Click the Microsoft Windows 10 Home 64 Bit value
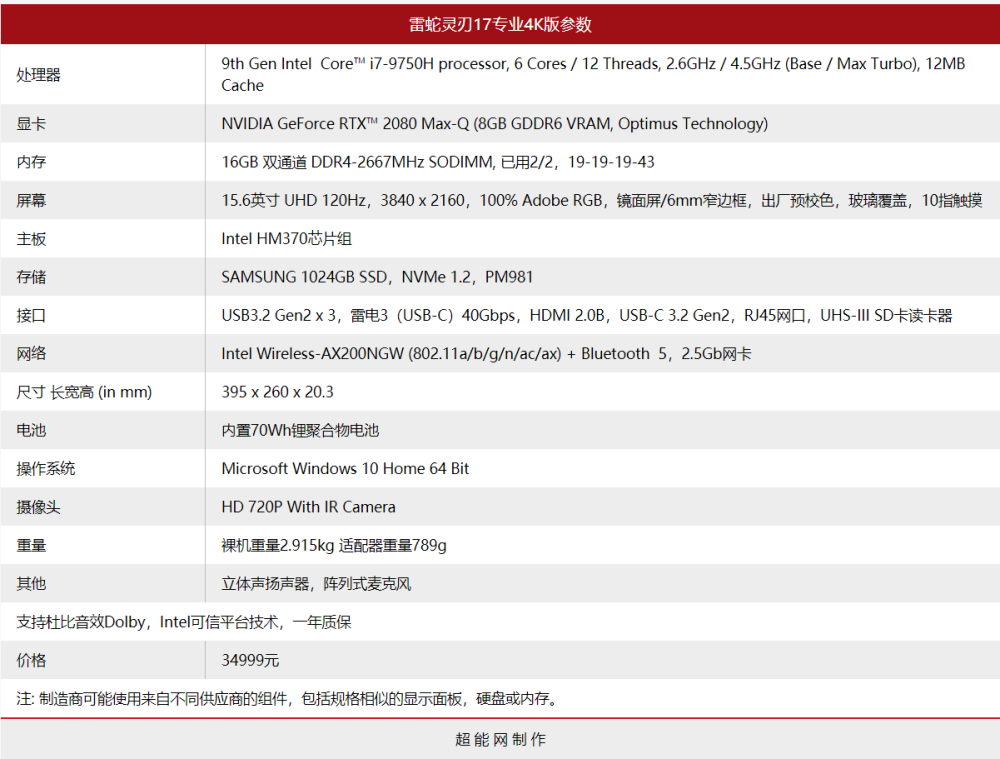 coord(345,468)
